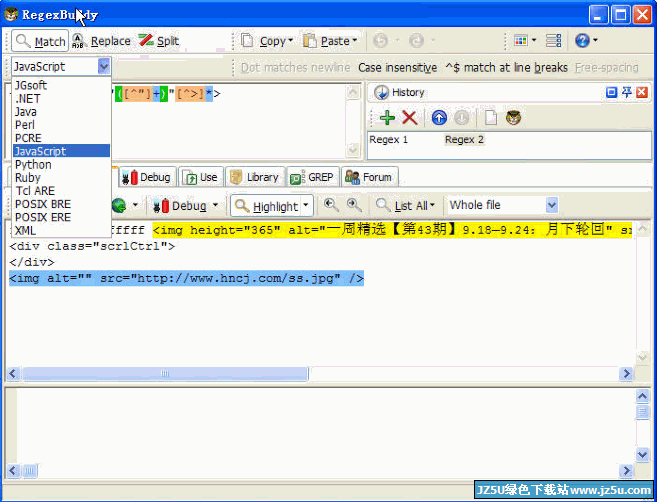Click scroll down arrow in bottom results pane
Screen dimensions: 657x502
click(642, 454)
